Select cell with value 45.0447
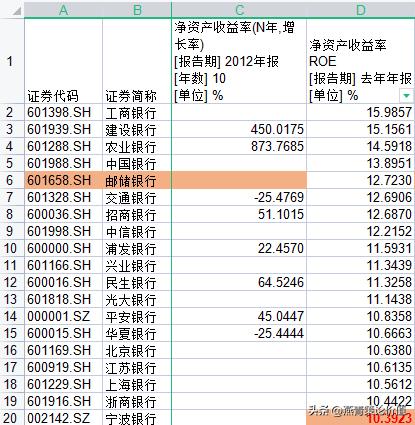The image size is (415, 425). pos(239,316)
